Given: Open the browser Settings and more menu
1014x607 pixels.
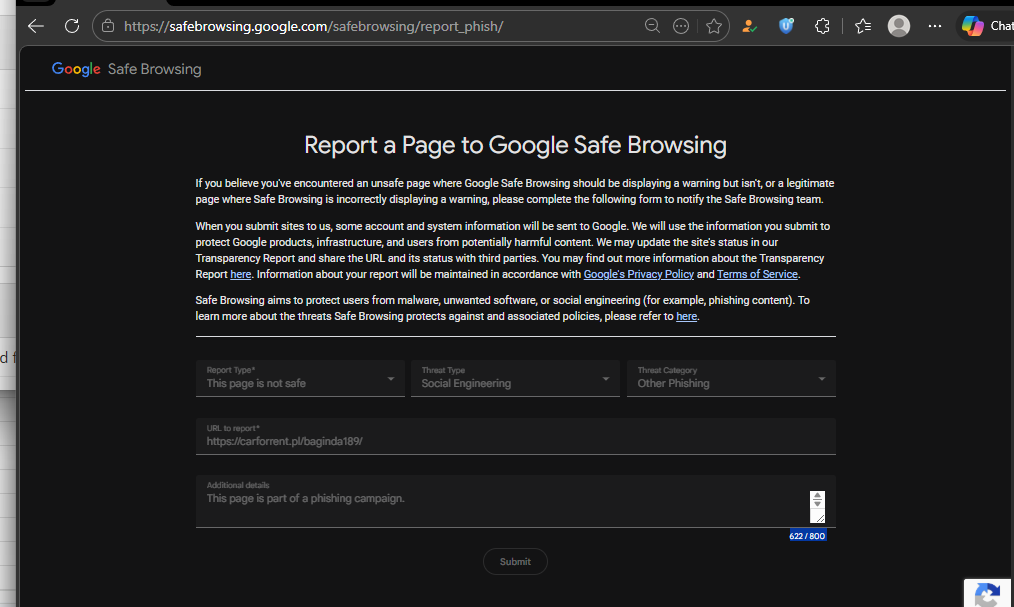Looking at the screenshot, I should pyautogui.click(x=935, y=27).
